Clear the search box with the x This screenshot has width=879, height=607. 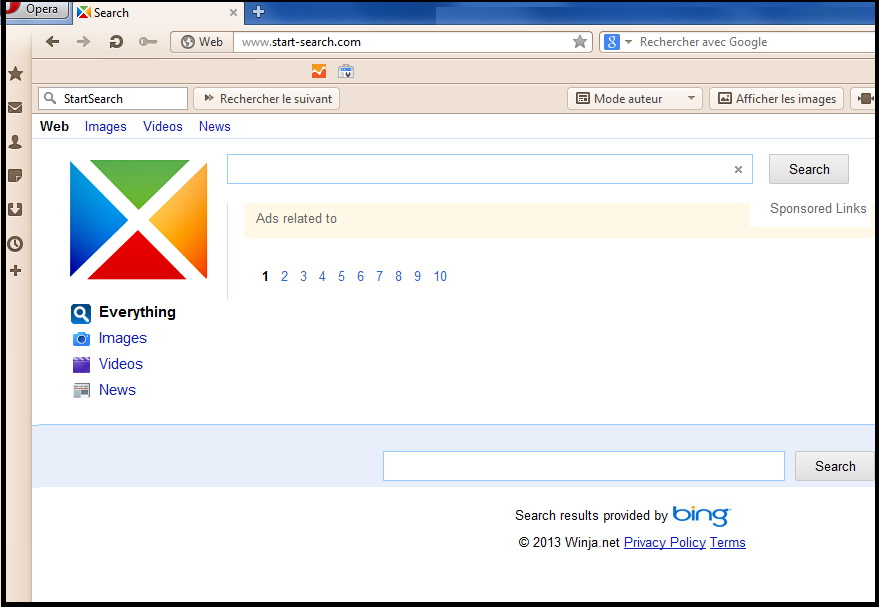click(x=738, y=169)
